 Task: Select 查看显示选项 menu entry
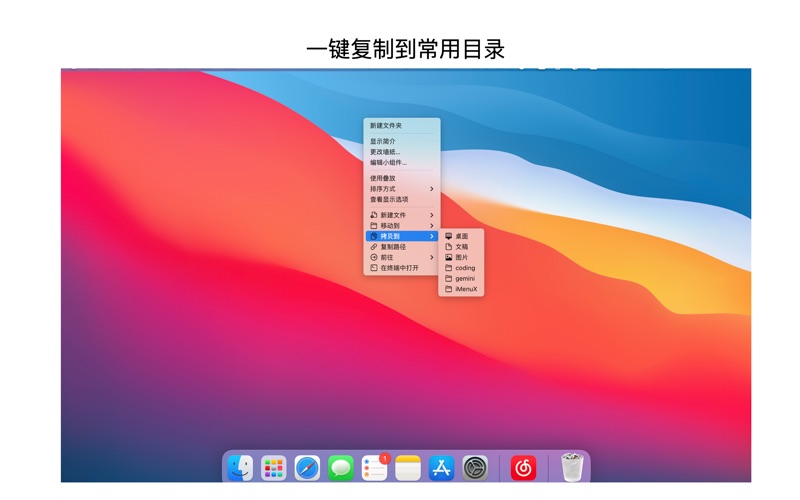click(402, 199)
